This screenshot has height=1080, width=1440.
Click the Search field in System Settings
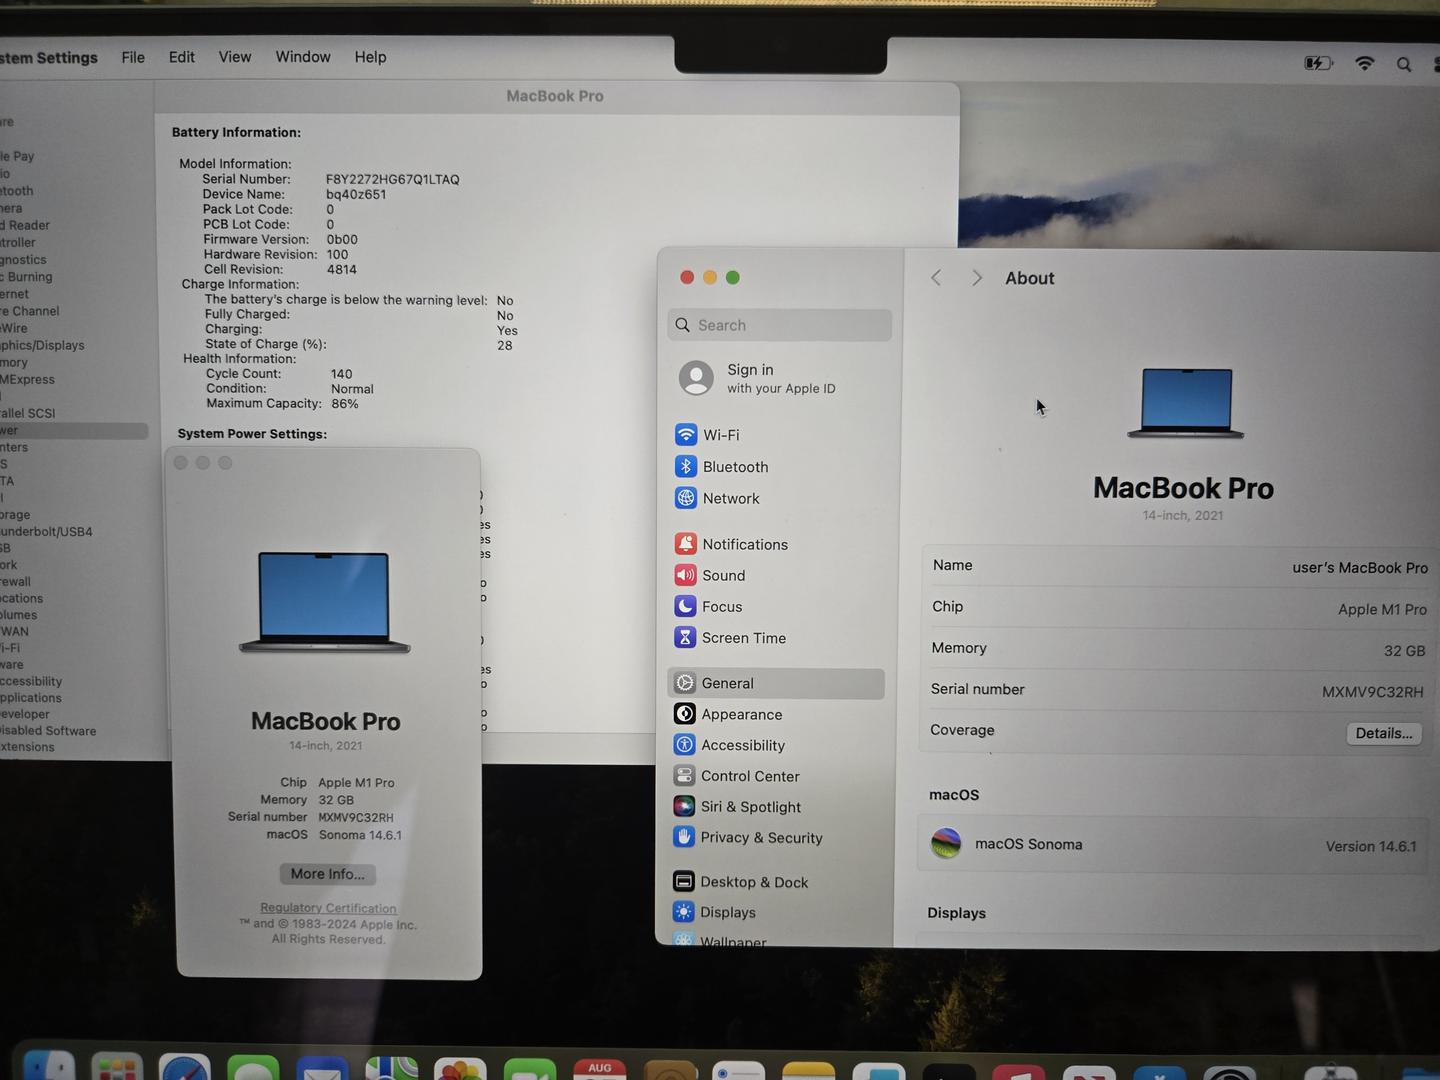(779, 325)
